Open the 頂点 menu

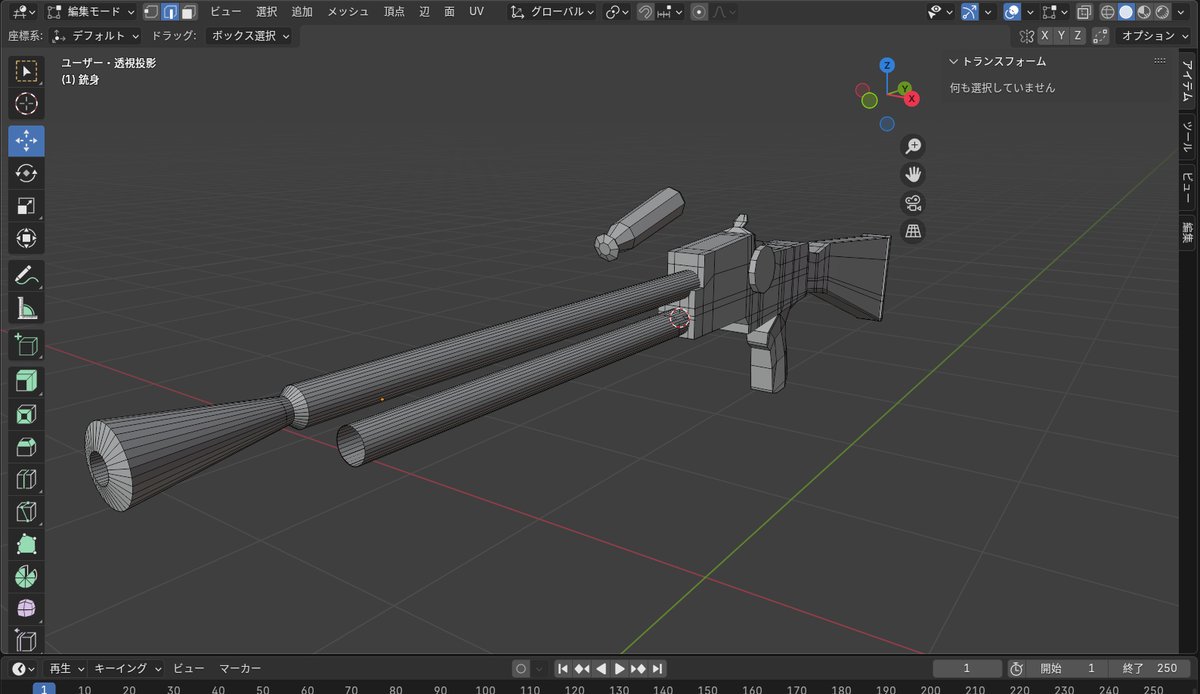(x=394, y=12)
